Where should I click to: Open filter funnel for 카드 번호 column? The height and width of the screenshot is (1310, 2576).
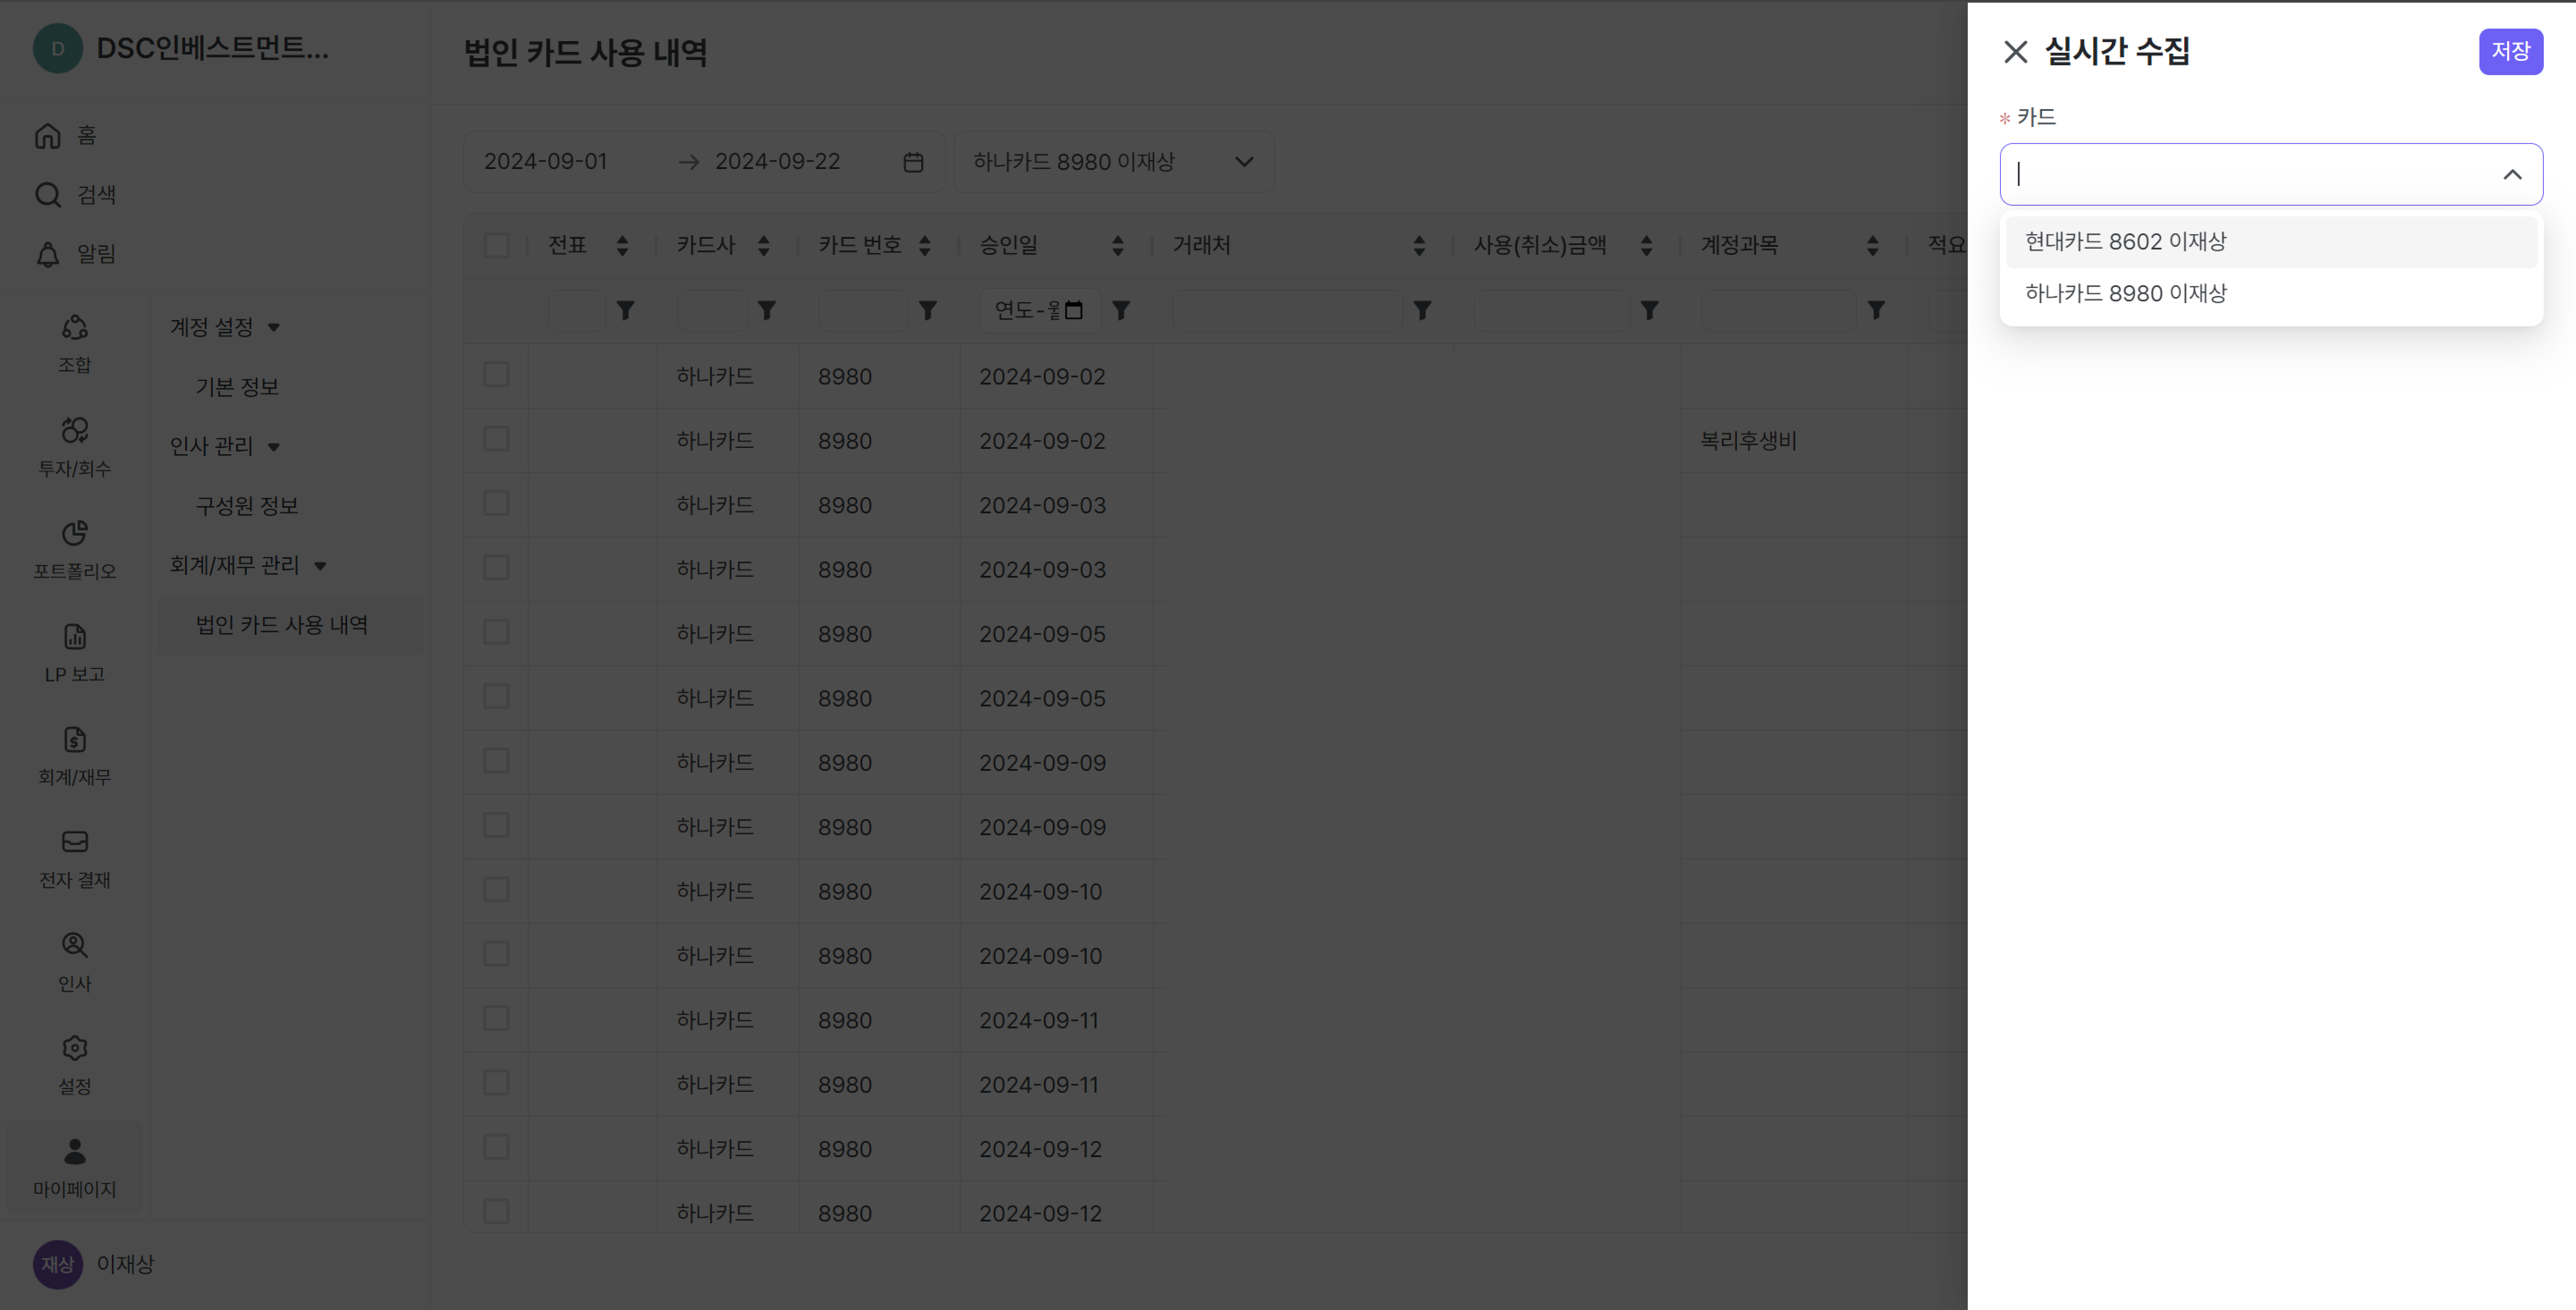point(927,311)
